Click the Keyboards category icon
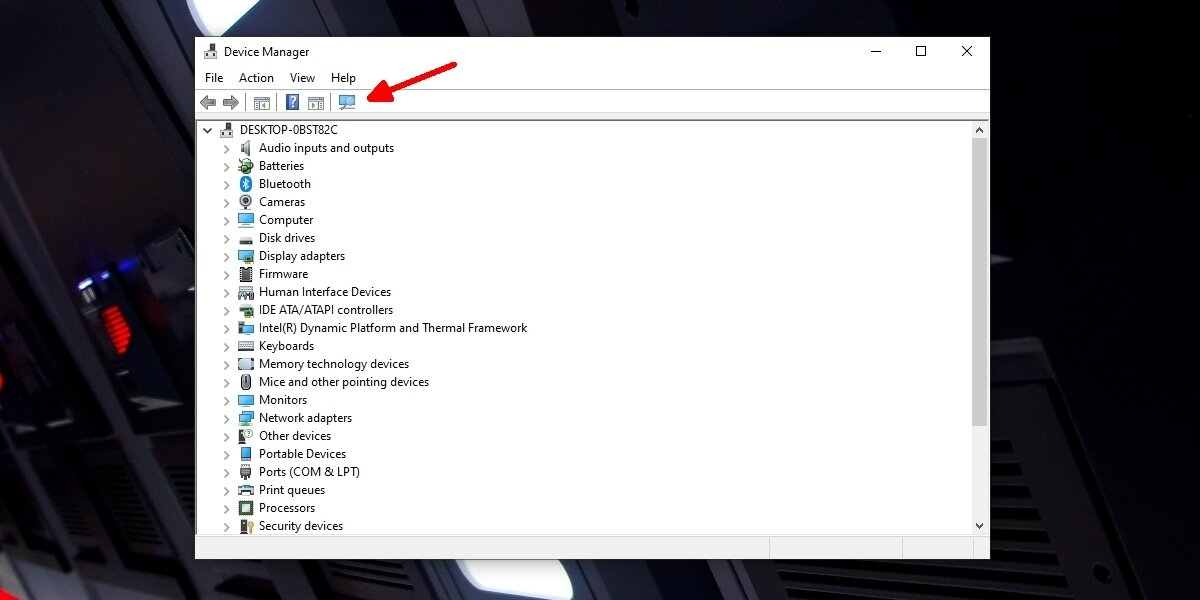Image resolution: width=1200 pixels, height=600 pixels. (245, 345)
